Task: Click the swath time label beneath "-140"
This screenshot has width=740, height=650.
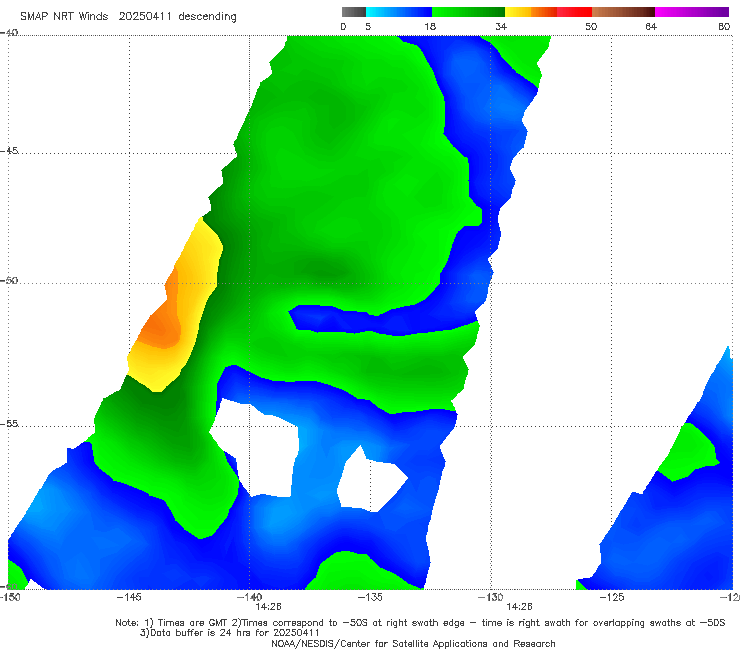Action: 269,607
